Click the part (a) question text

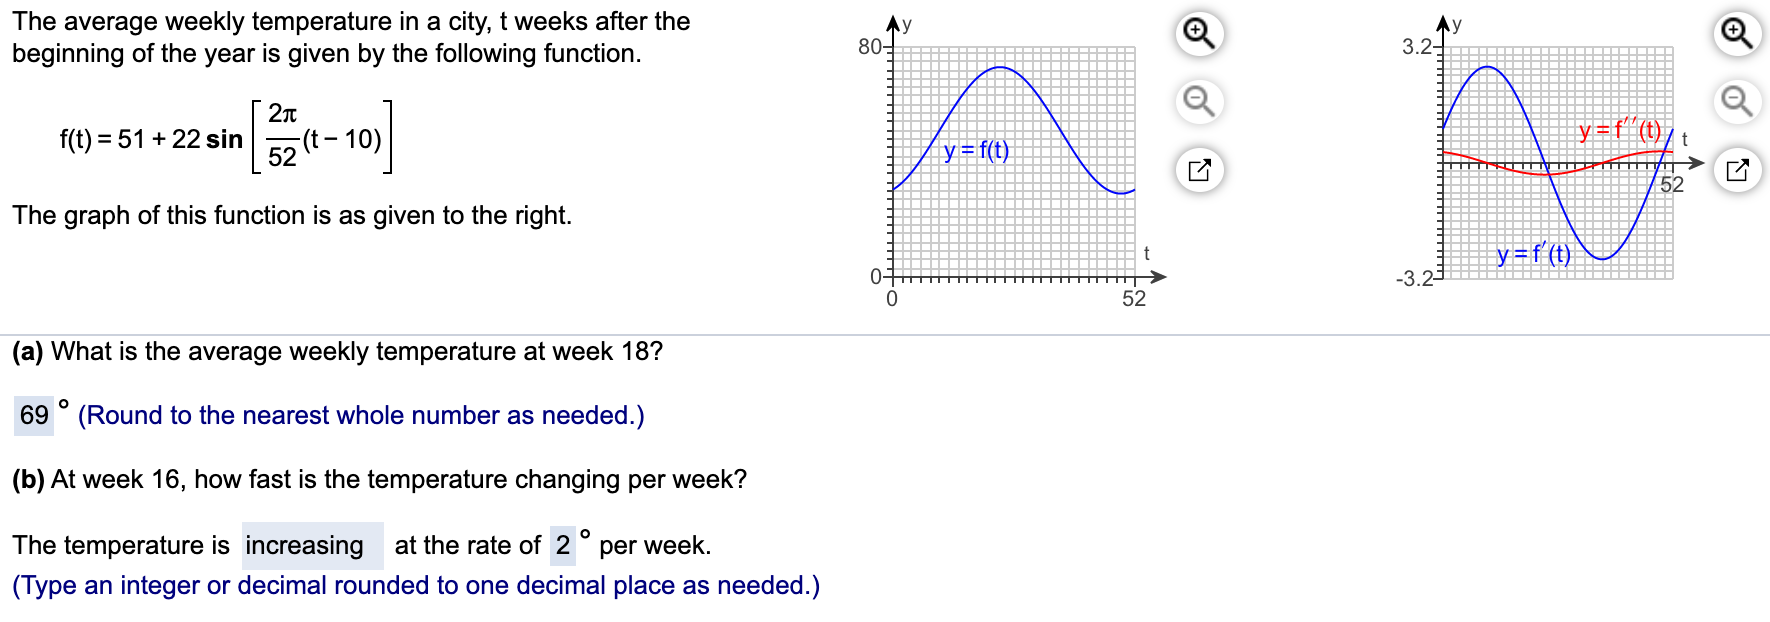(x=335, y=351)
